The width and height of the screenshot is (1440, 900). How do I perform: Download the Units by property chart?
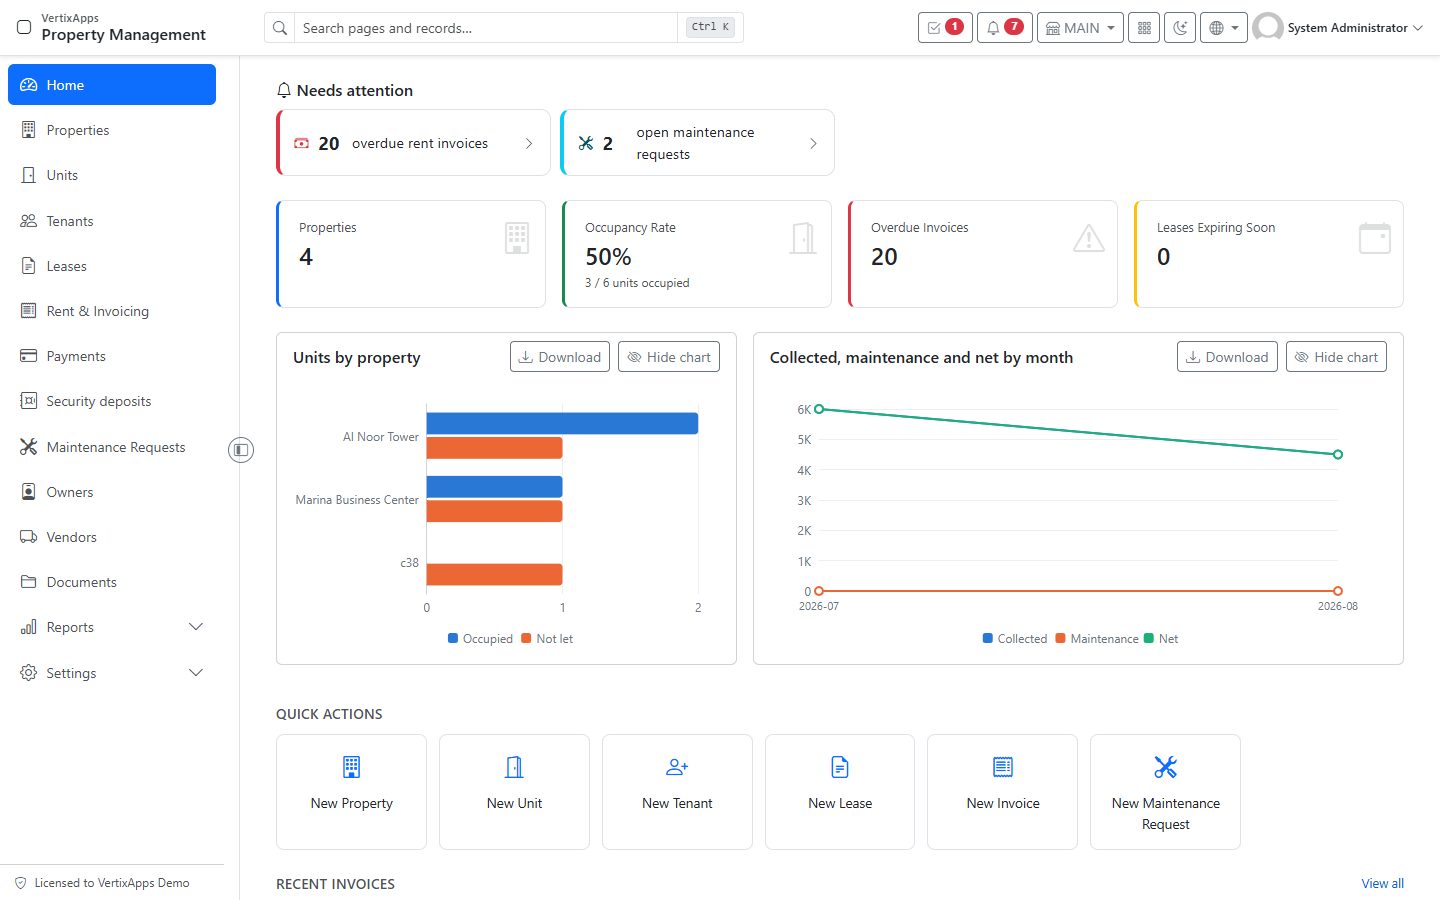tap(560, 357)
